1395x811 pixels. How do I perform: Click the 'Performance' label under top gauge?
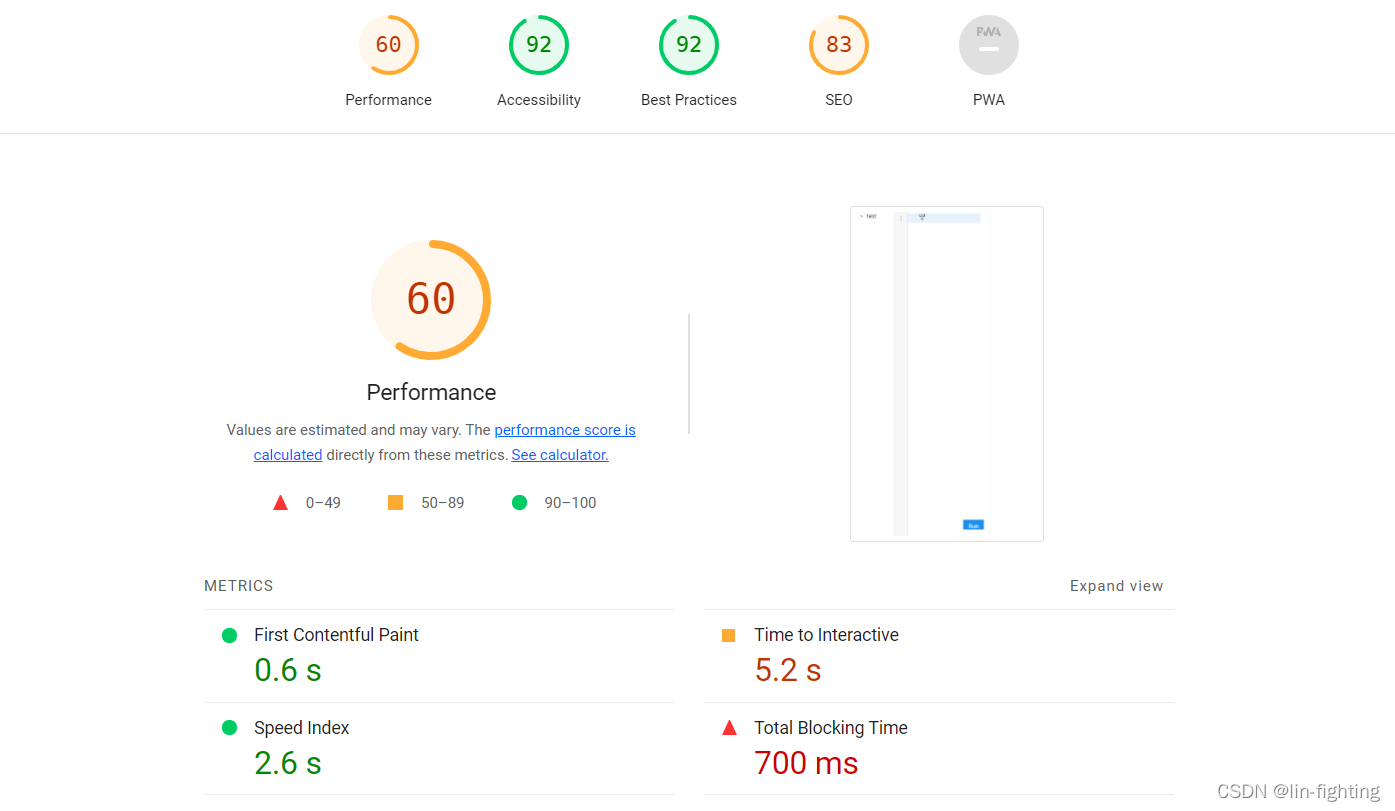tap(389, 100)
